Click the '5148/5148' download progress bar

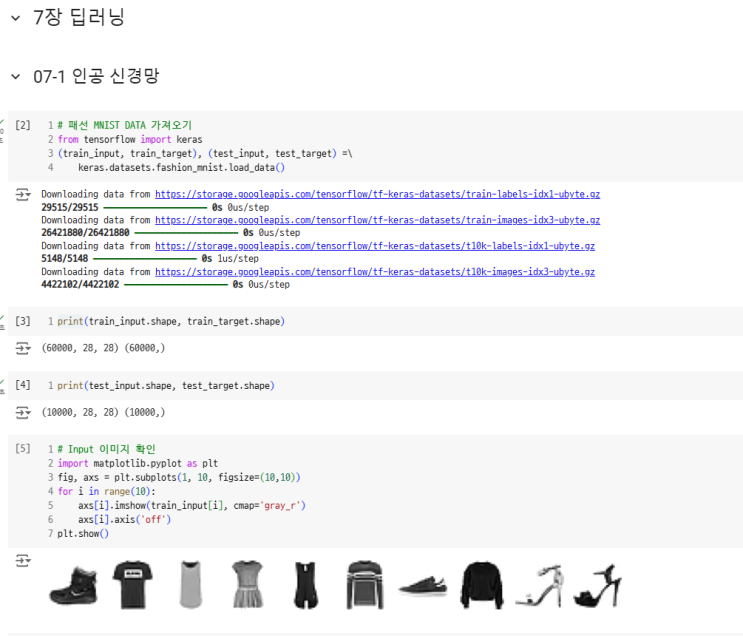(x=145, y=259)
